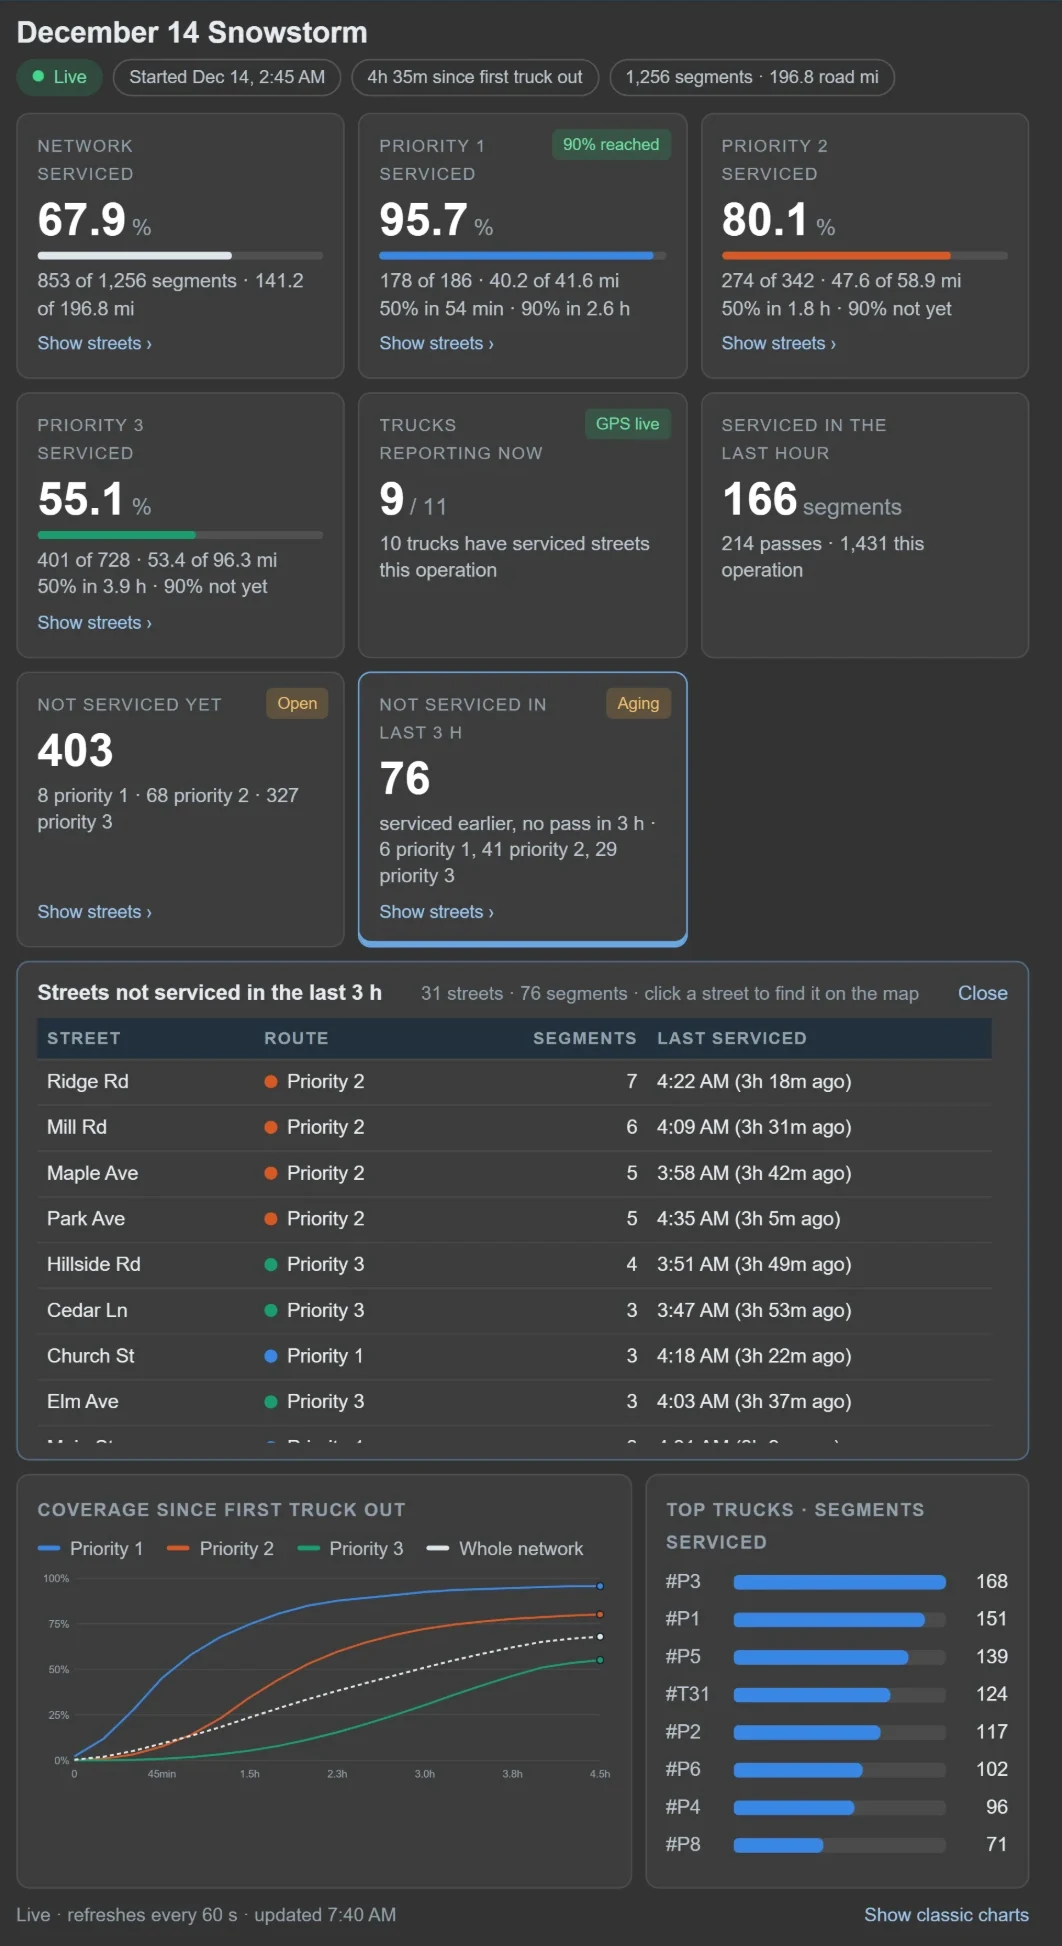
Task: Click the green dot beside Elm Ave
Action: [270, 1402]
